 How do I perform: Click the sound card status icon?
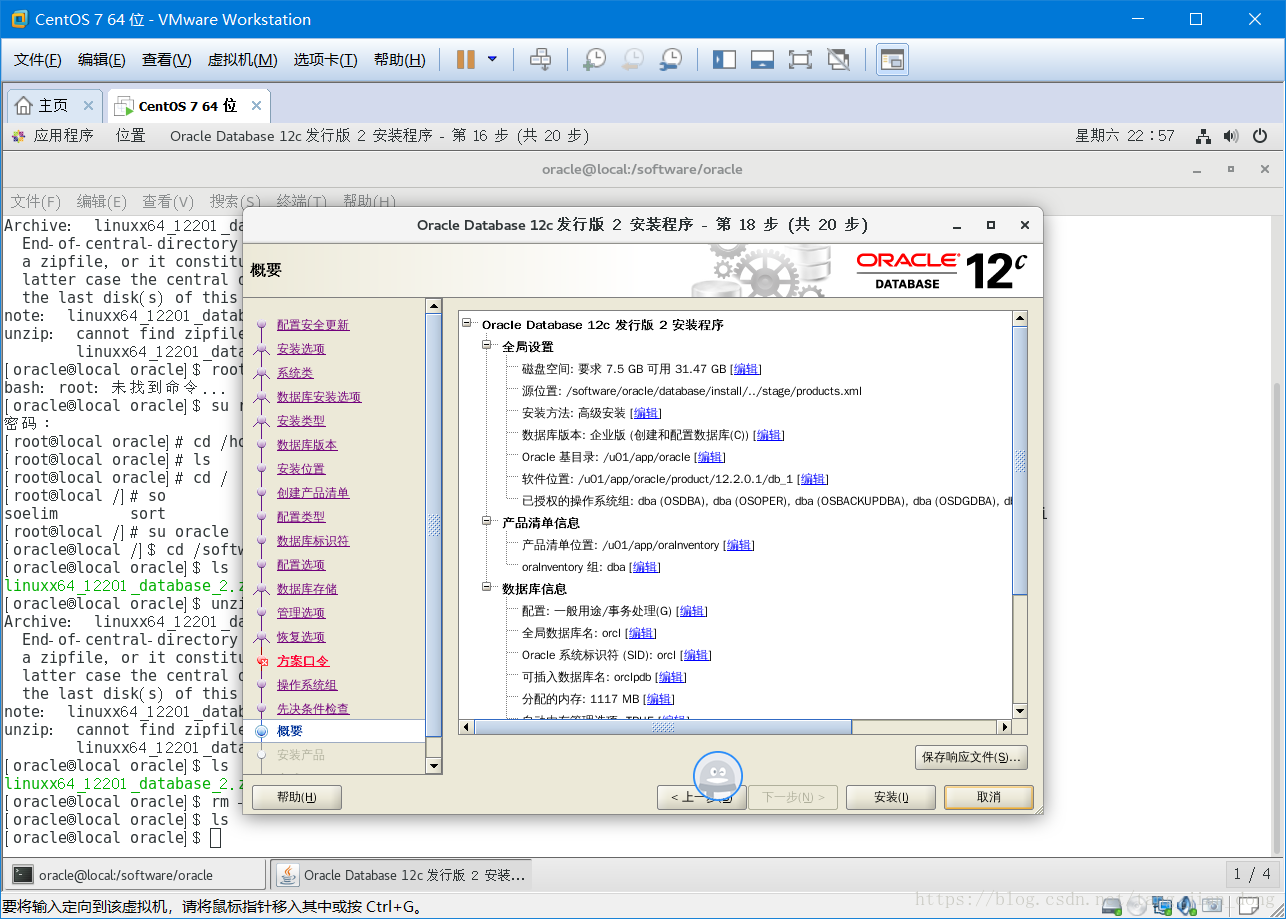pyautogui.click(x=1187, y=905)
